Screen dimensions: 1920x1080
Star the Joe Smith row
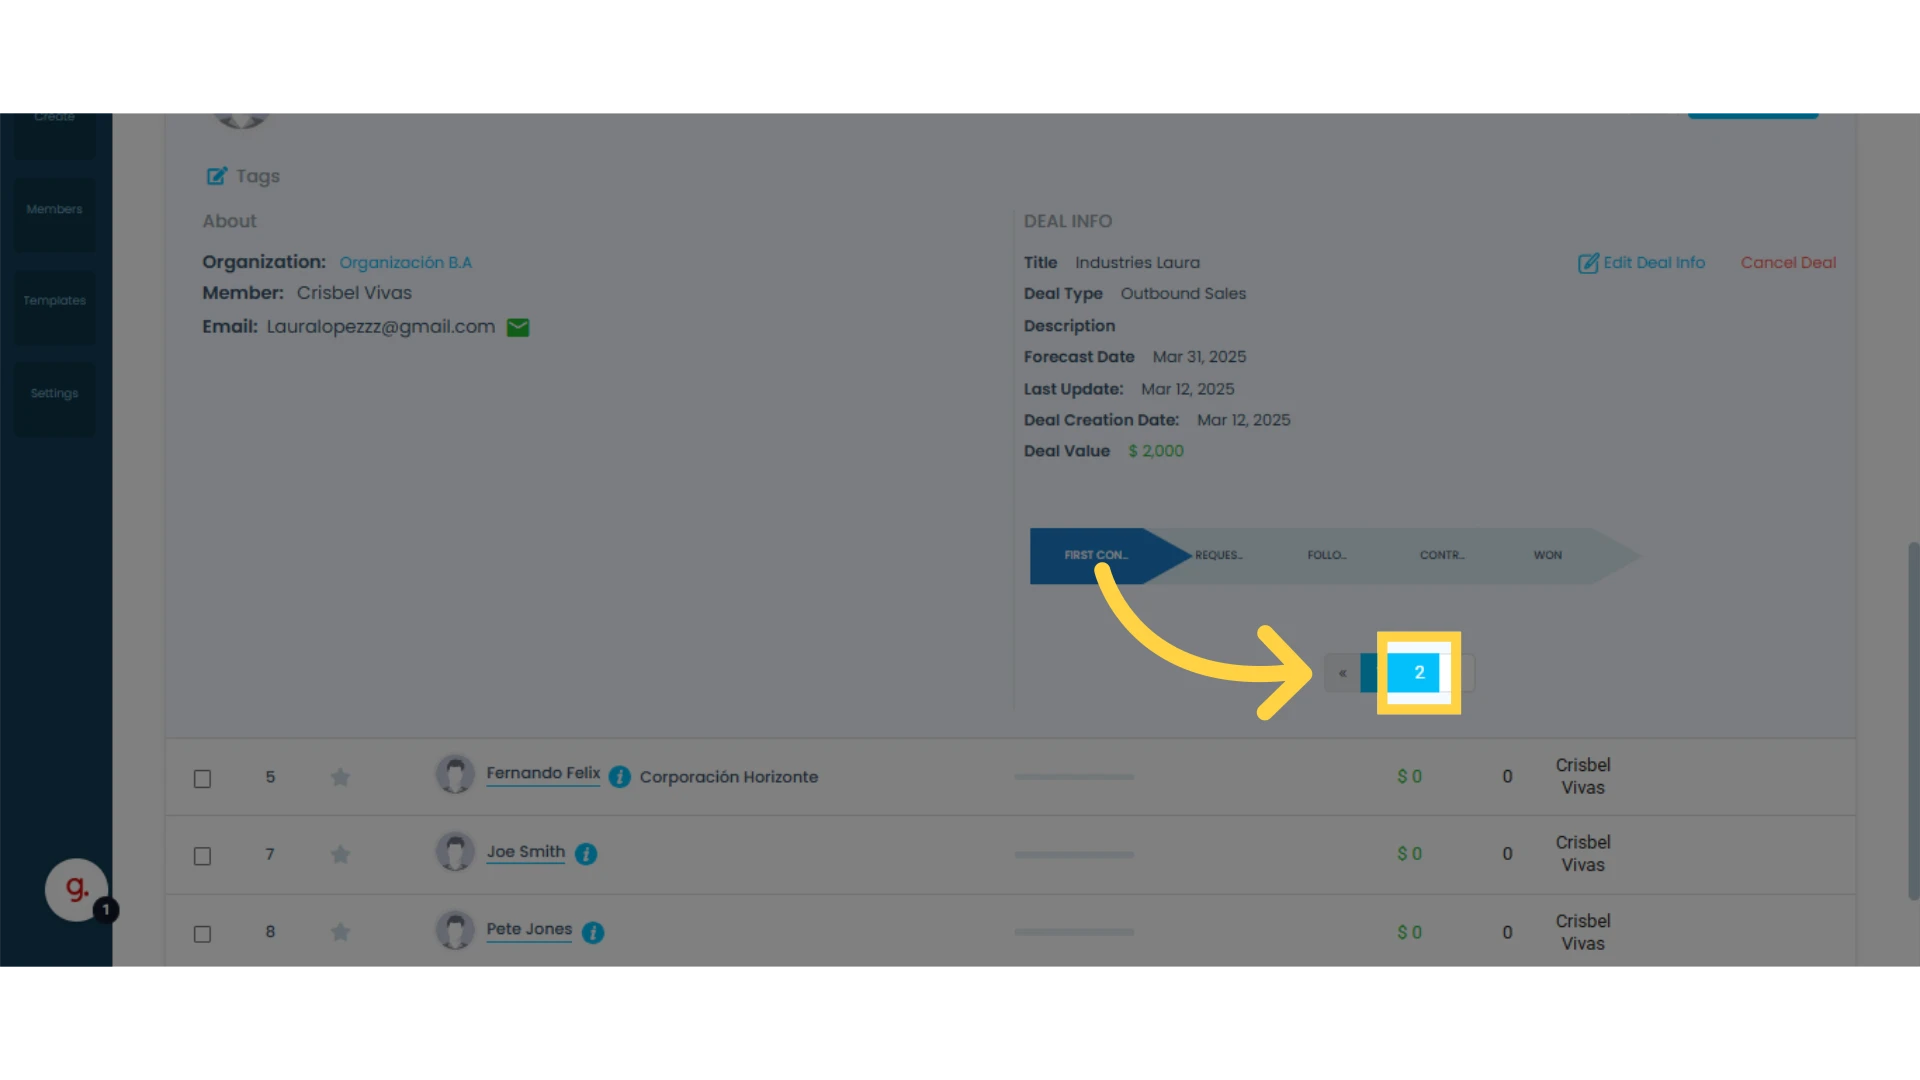[x=340, y=854]
